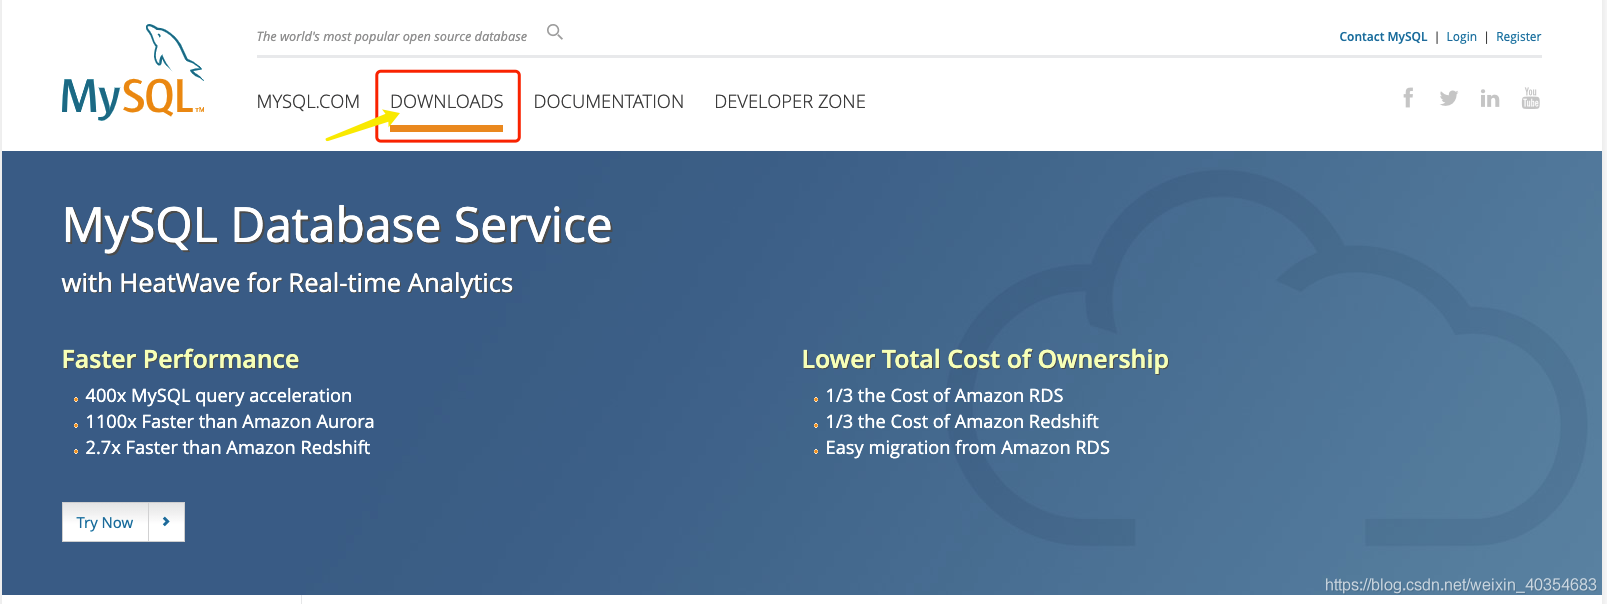Open MySQL's LinkedIn page icon

point(1490,98)
